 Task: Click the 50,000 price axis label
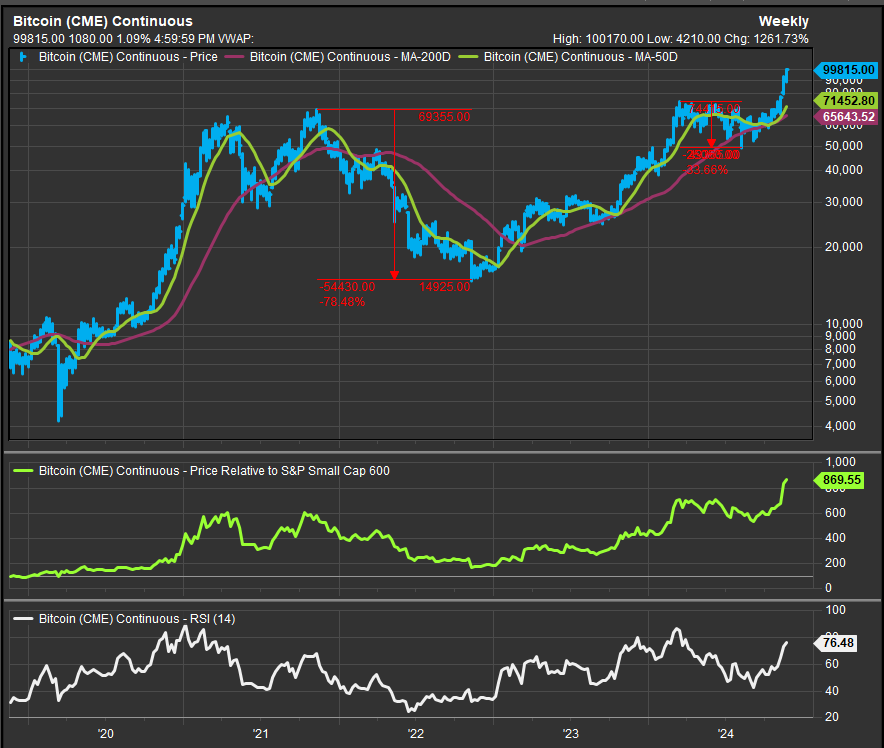[844, 146]
